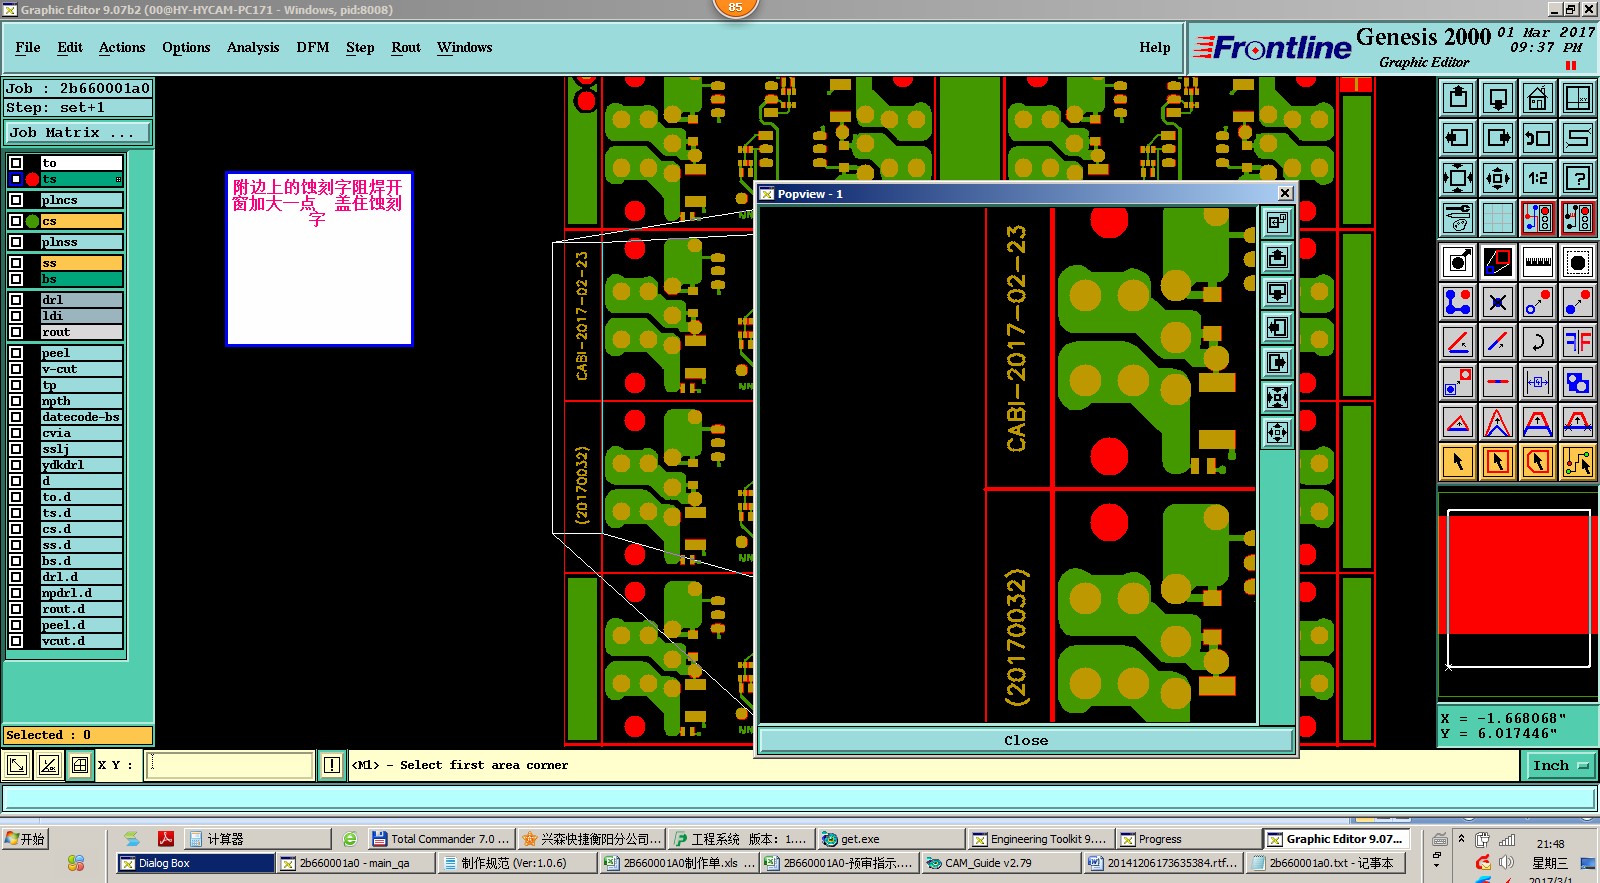Toggle the grid display icon
Screen dimensions: 1600x883
pyautogui.click(x=1498, y=218)
